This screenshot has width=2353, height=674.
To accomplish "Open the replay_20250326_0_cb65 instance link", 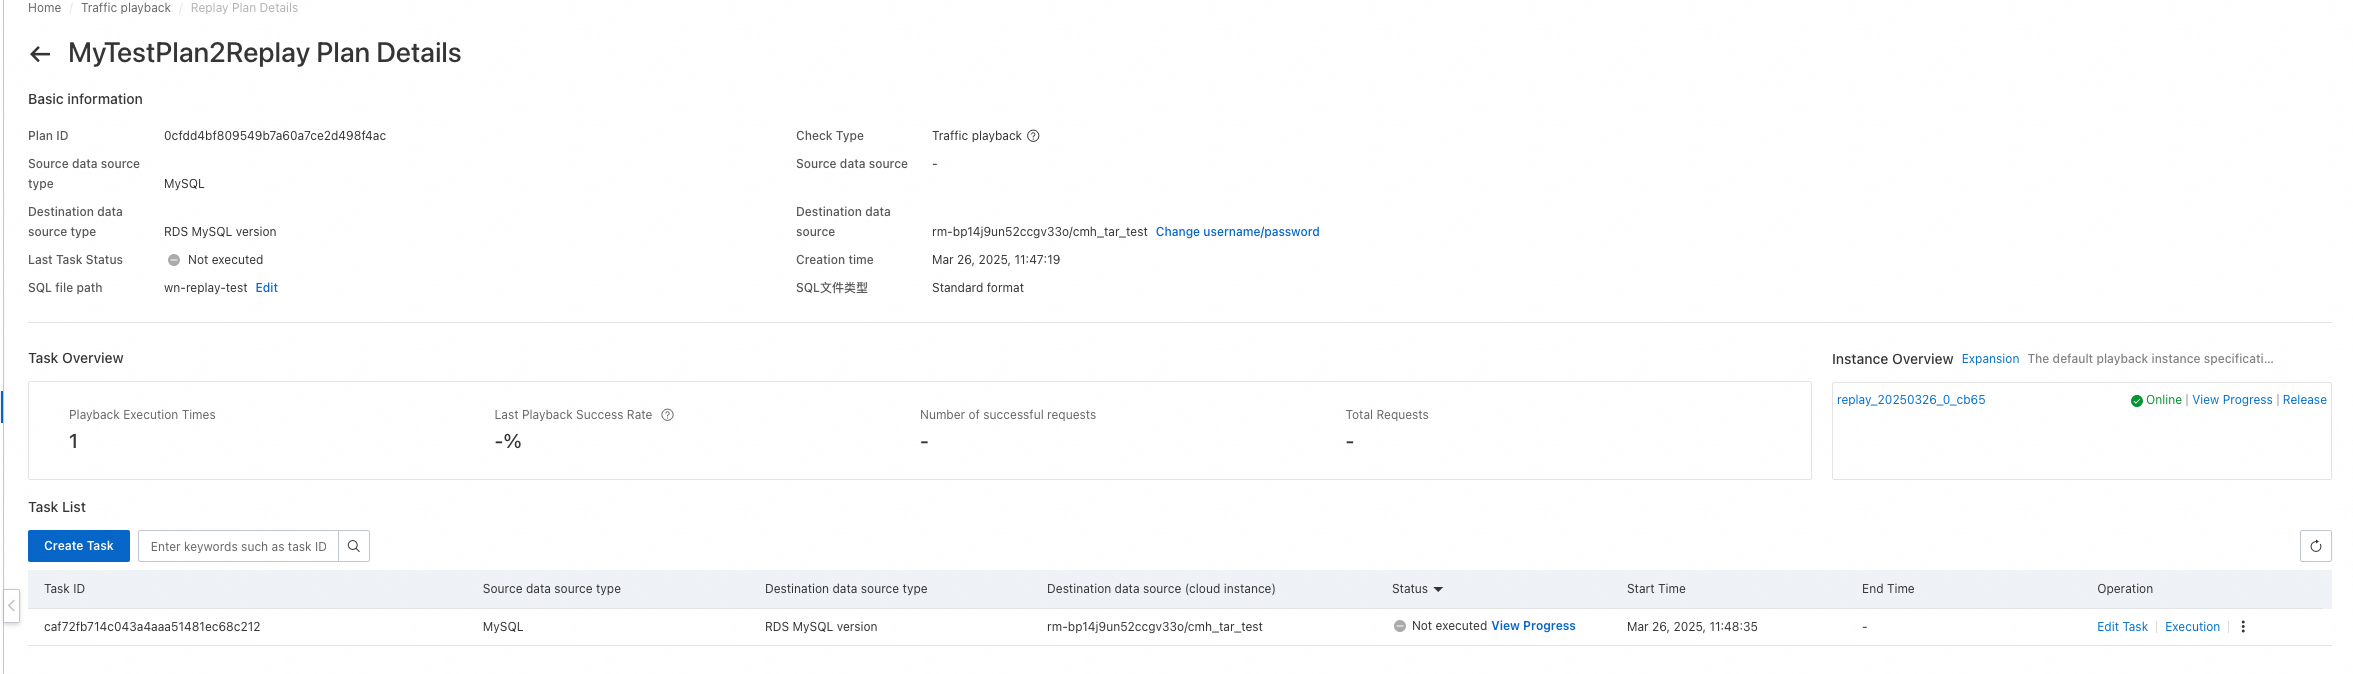I will click(1911, 400).
